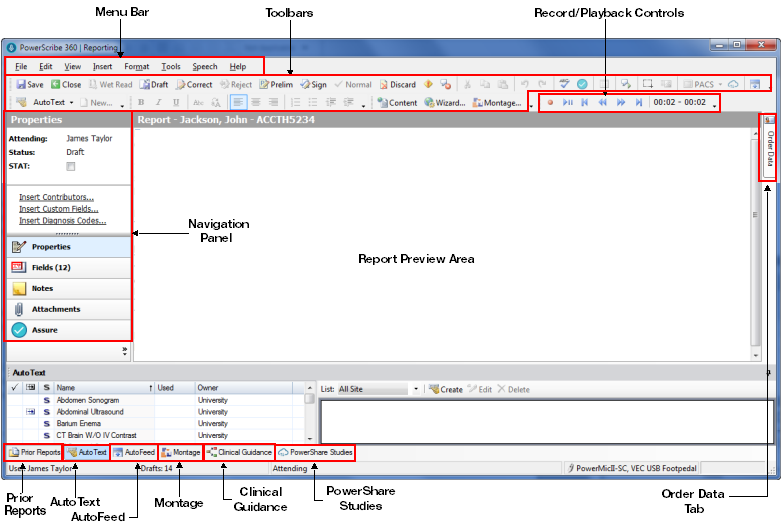
Task: Click the orange diamond icon after Discard
Action: [428, 84]
